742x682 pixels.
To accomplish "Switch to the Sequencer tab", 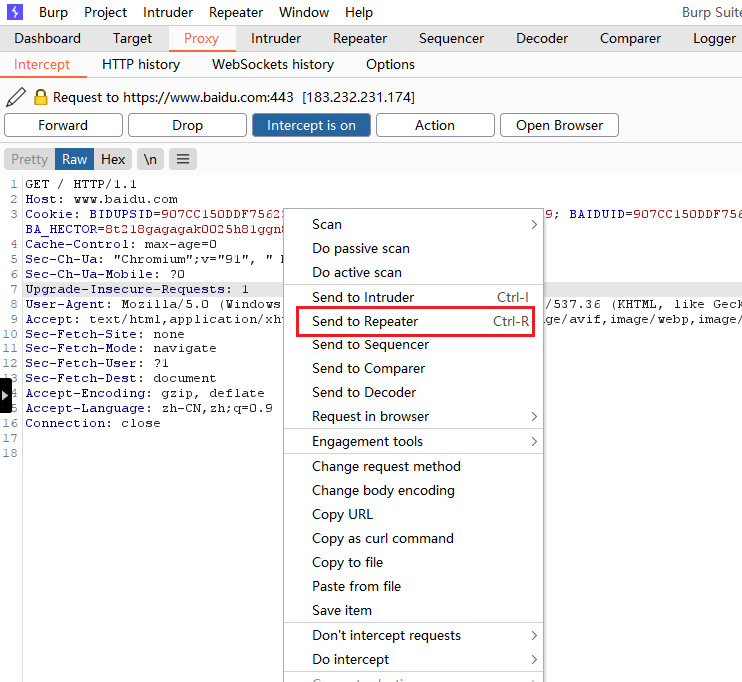I will pos(451,38).
